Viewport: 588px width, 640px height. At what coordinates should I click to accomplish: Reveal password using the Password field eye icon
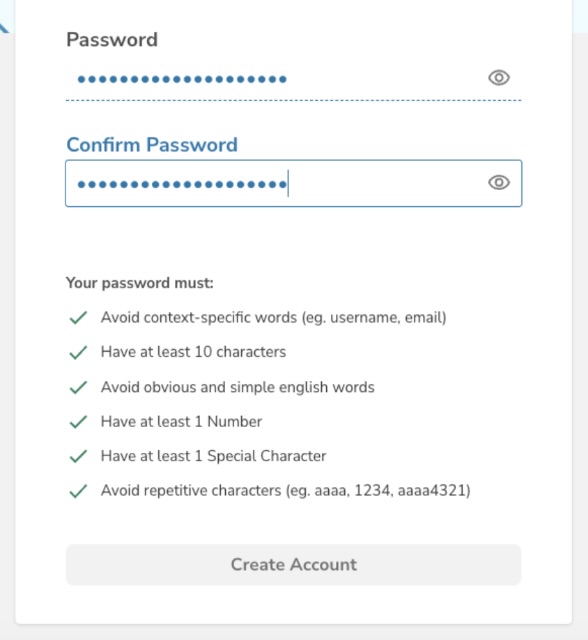(499, 78)
